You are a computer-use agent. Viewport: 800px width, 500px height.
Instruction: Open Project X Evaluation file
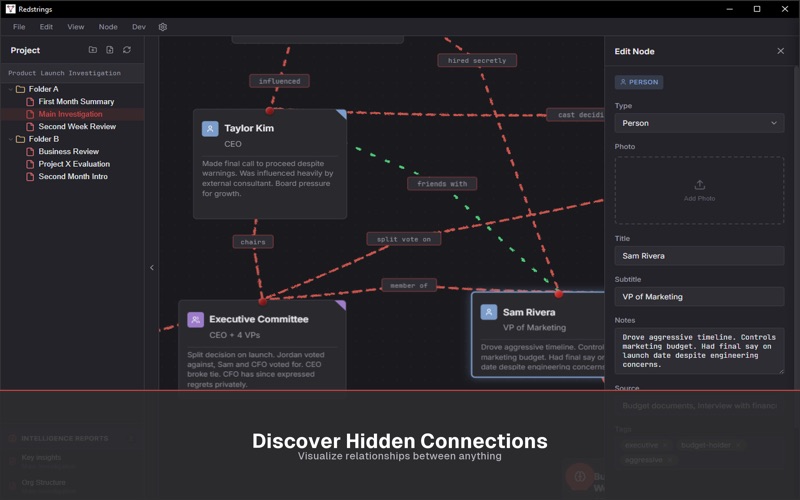[74, 164]
